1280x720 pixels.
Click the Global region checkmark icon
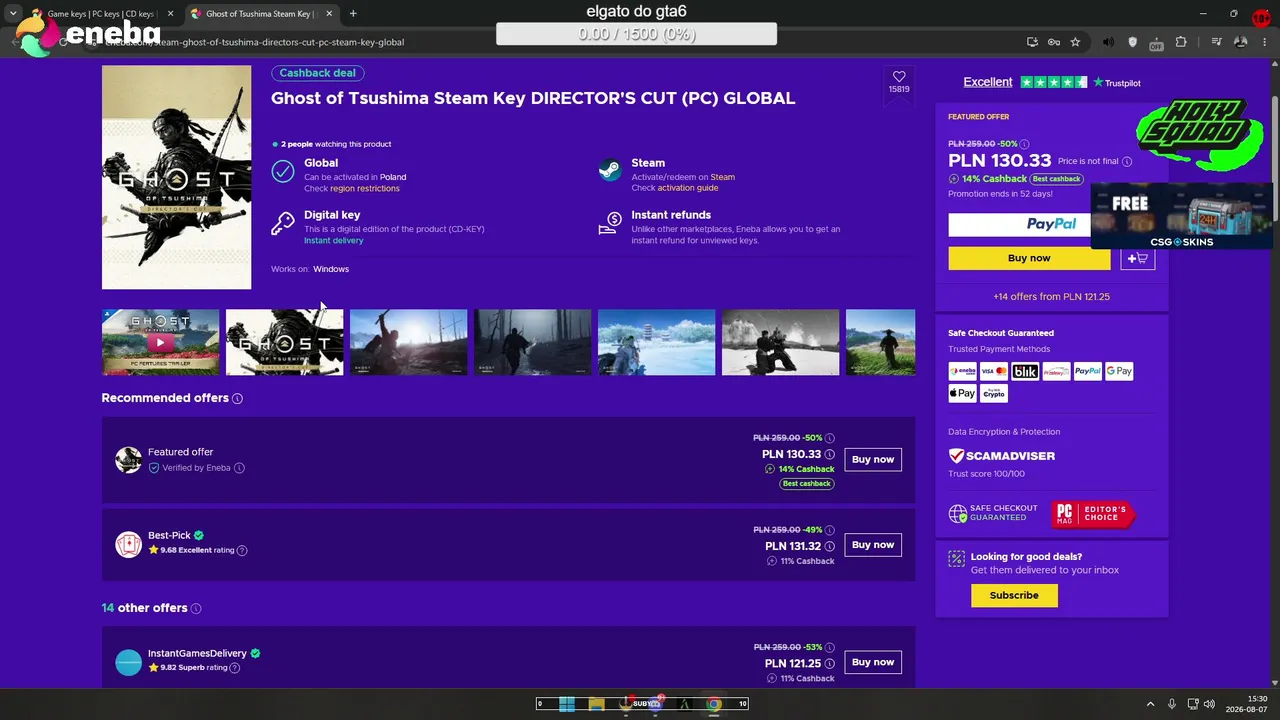point(283,171)
